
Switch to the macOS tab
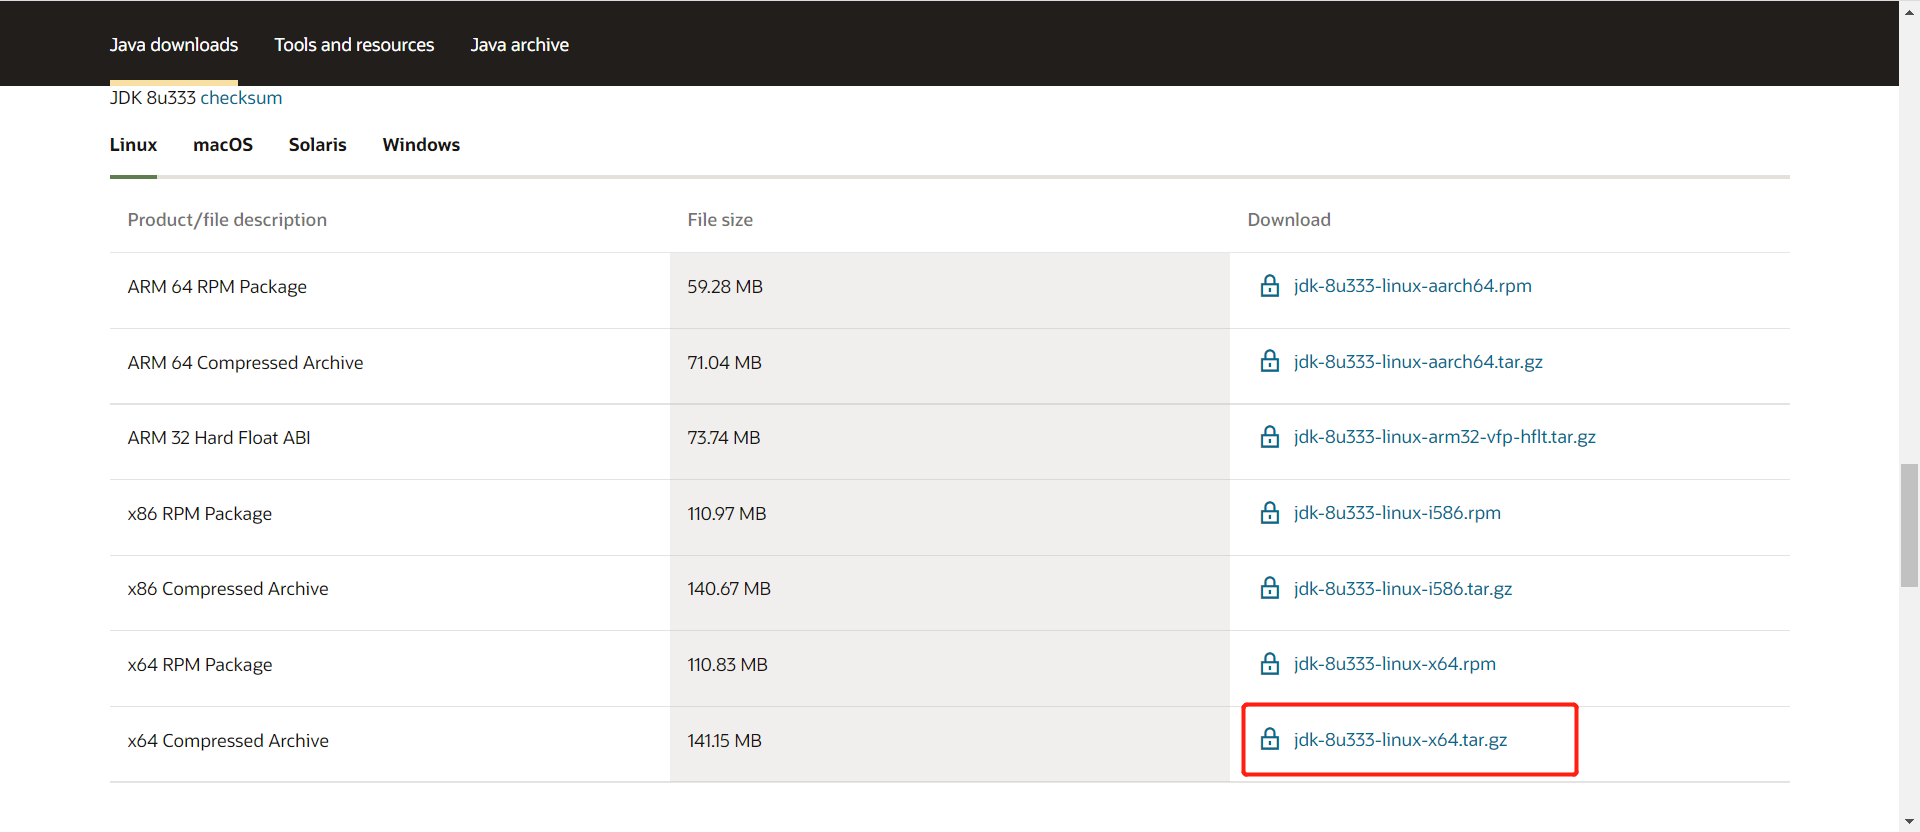click(223, 145)
